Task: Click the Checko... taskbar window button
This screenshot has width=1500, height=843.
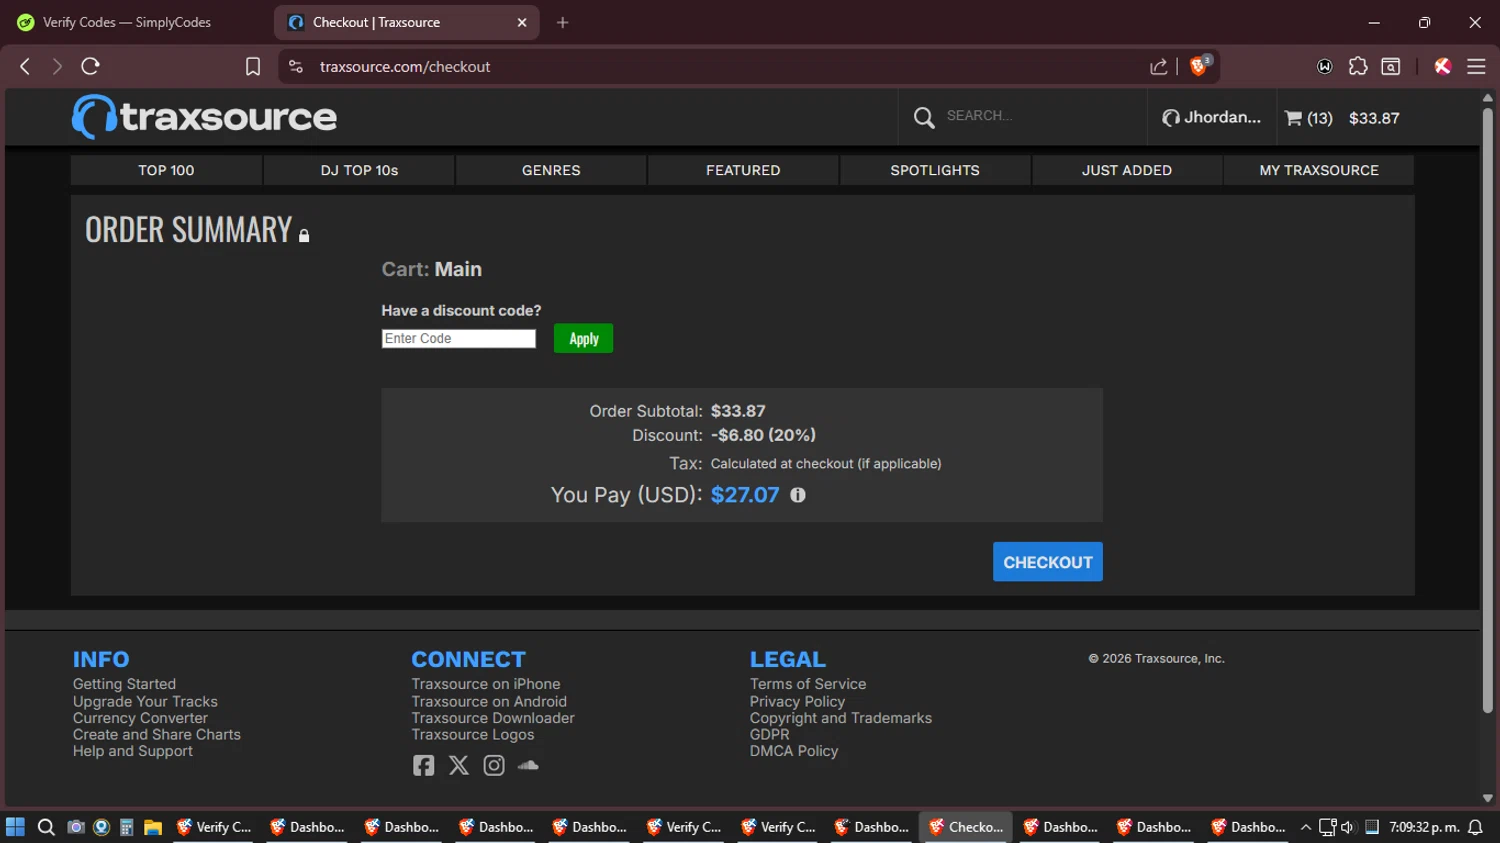Action: click(966, 827)
